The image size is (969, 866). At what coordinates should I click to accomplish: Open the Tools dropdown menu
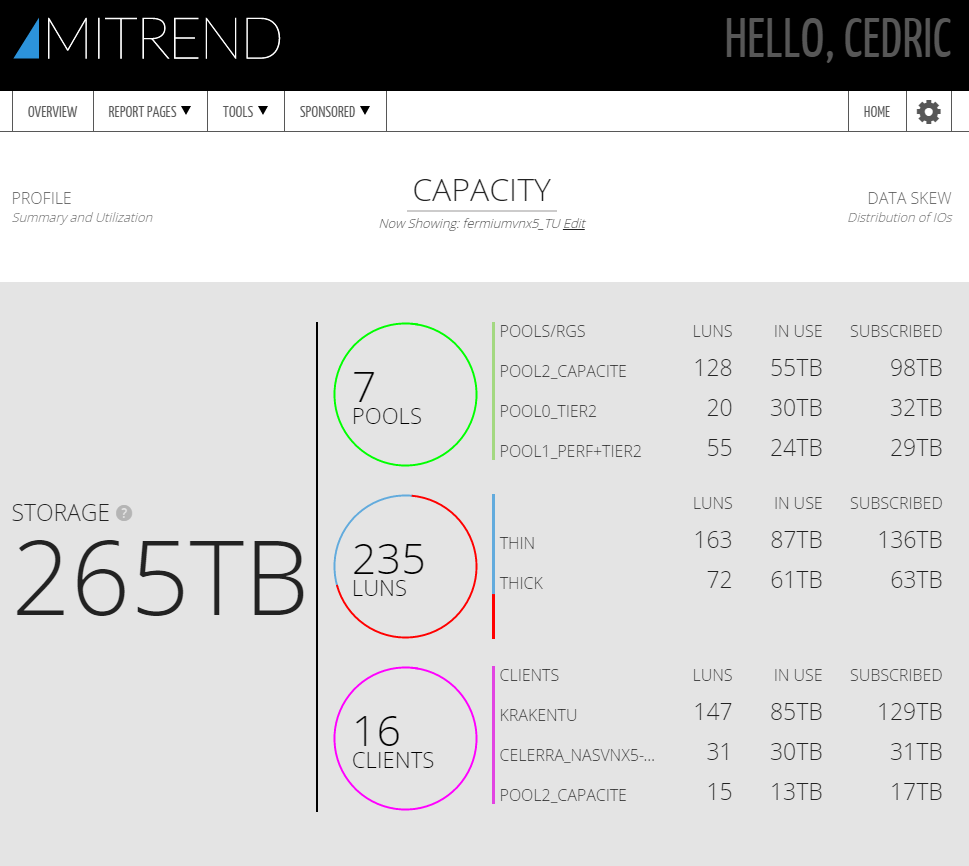point(246,112)
